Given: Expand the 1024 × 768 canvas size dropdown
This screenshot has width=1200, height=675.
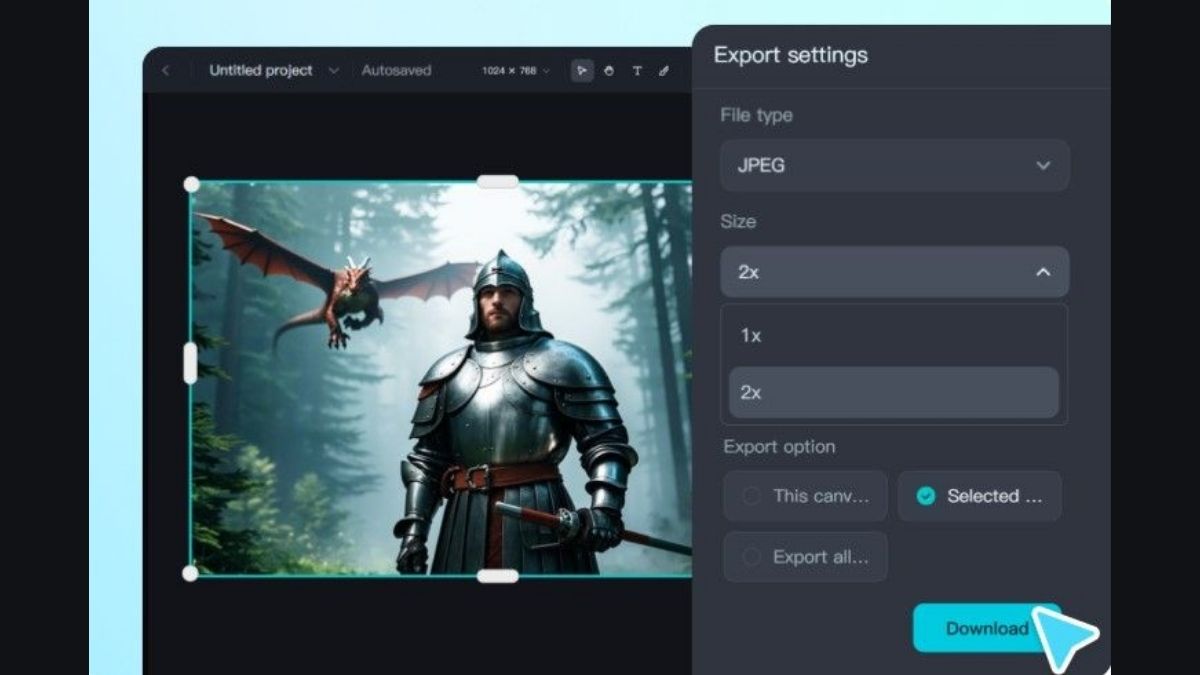Looking at the screenshot, I should point(516,71).
